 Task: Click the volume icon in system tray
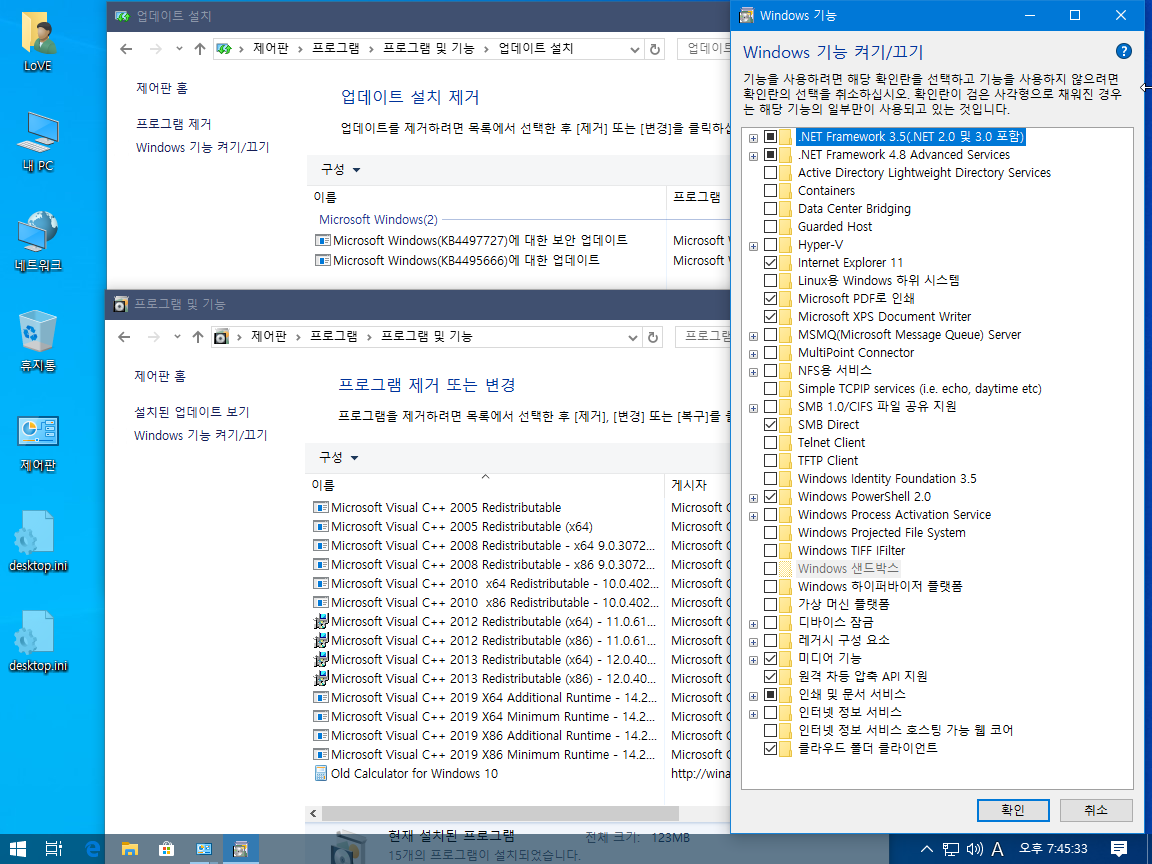[975, 849]
